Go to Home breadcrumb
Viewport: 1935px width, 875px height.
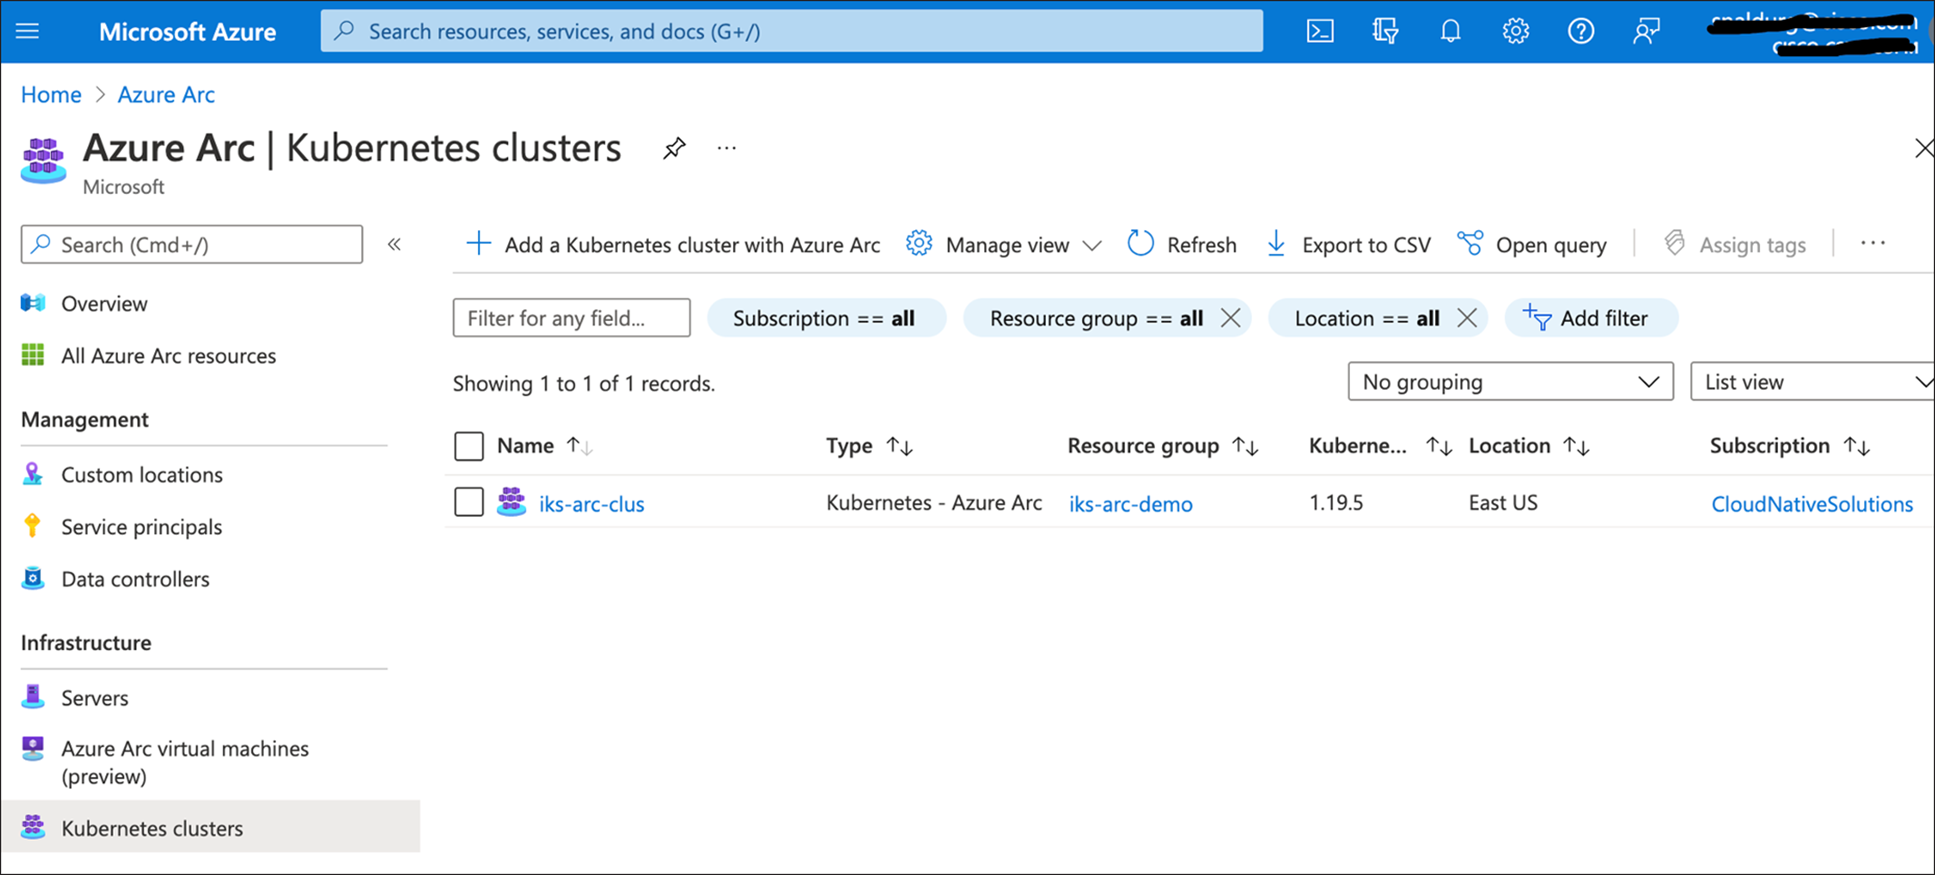point(51,94)
